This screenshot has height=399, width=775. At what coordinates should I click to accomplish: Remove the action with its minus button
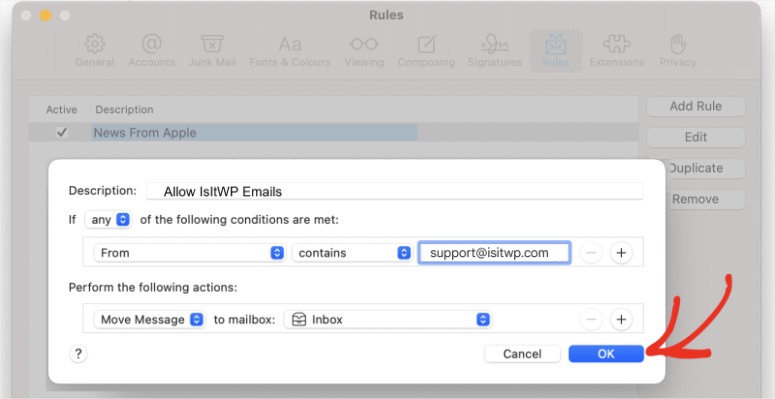click(x=591, y=319)
